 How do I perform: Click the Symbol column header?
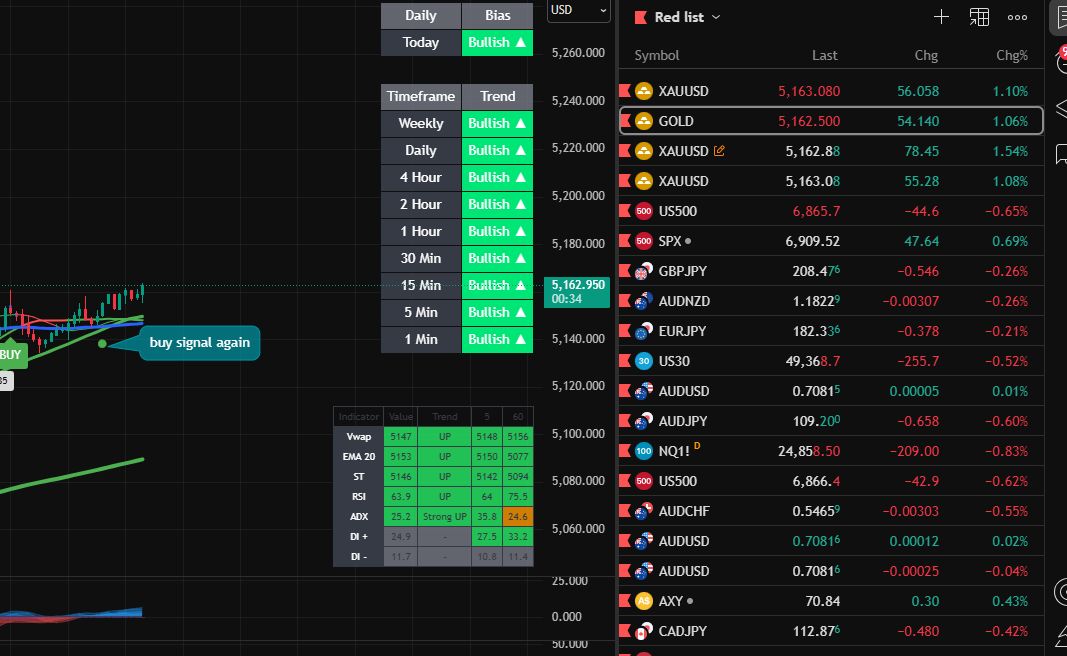coord(657,55)
